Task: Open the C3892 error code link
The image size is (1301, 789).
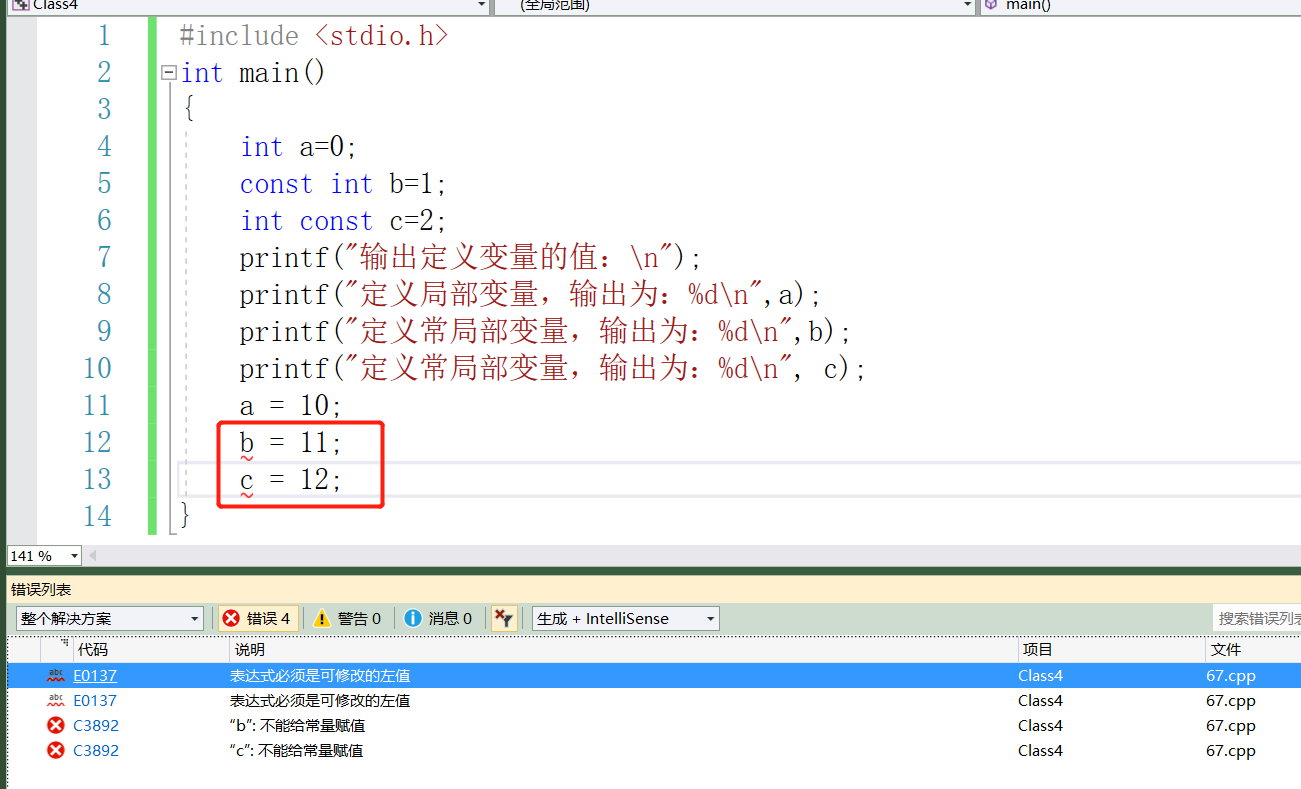Action: [94, 725]
